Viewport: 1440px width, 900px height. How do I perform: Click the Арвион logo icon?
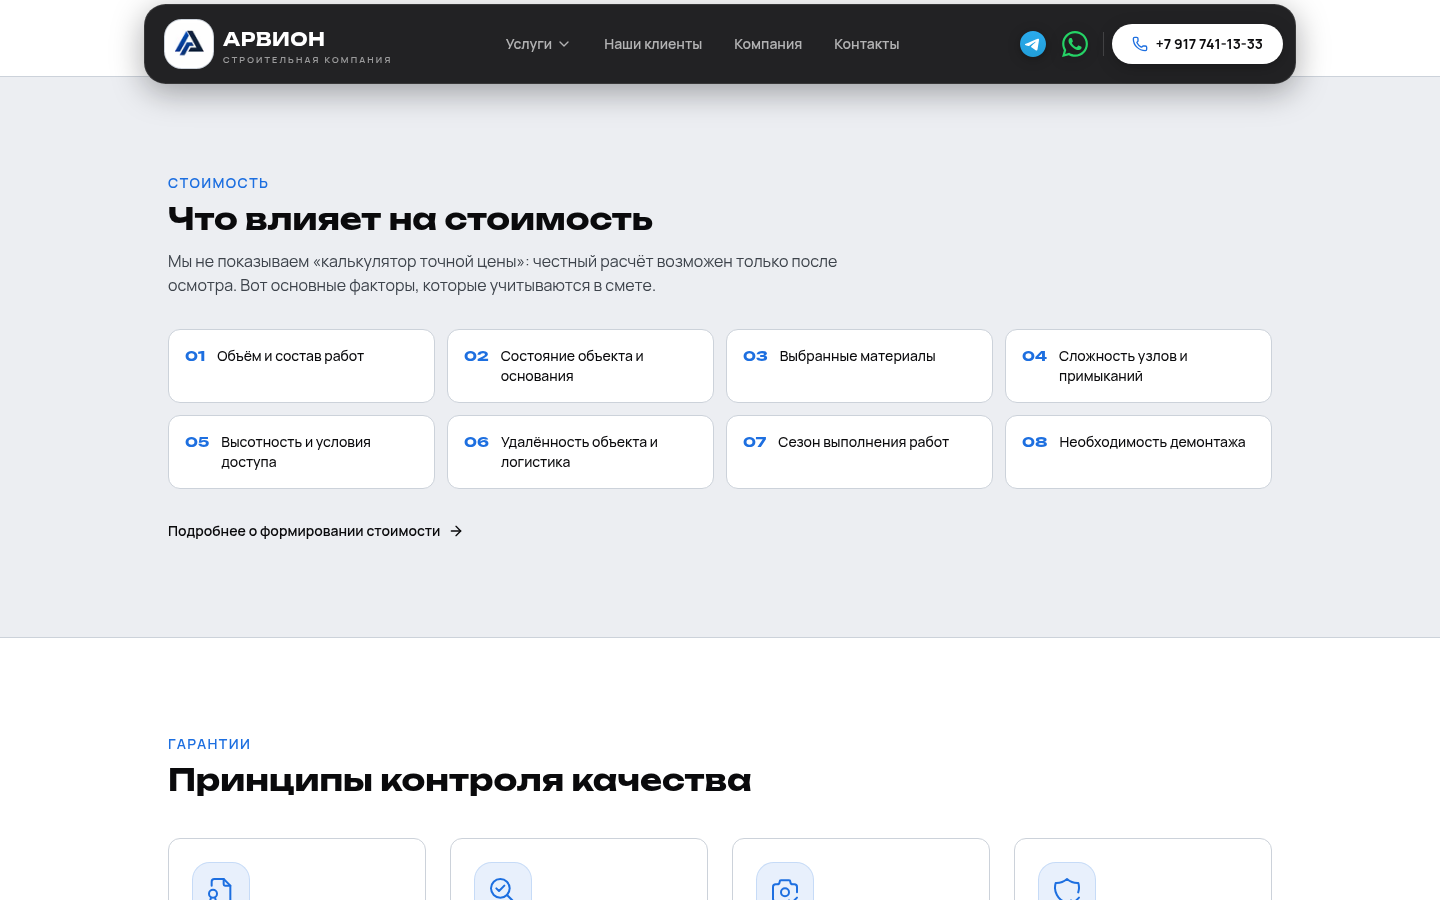[189, 44]
